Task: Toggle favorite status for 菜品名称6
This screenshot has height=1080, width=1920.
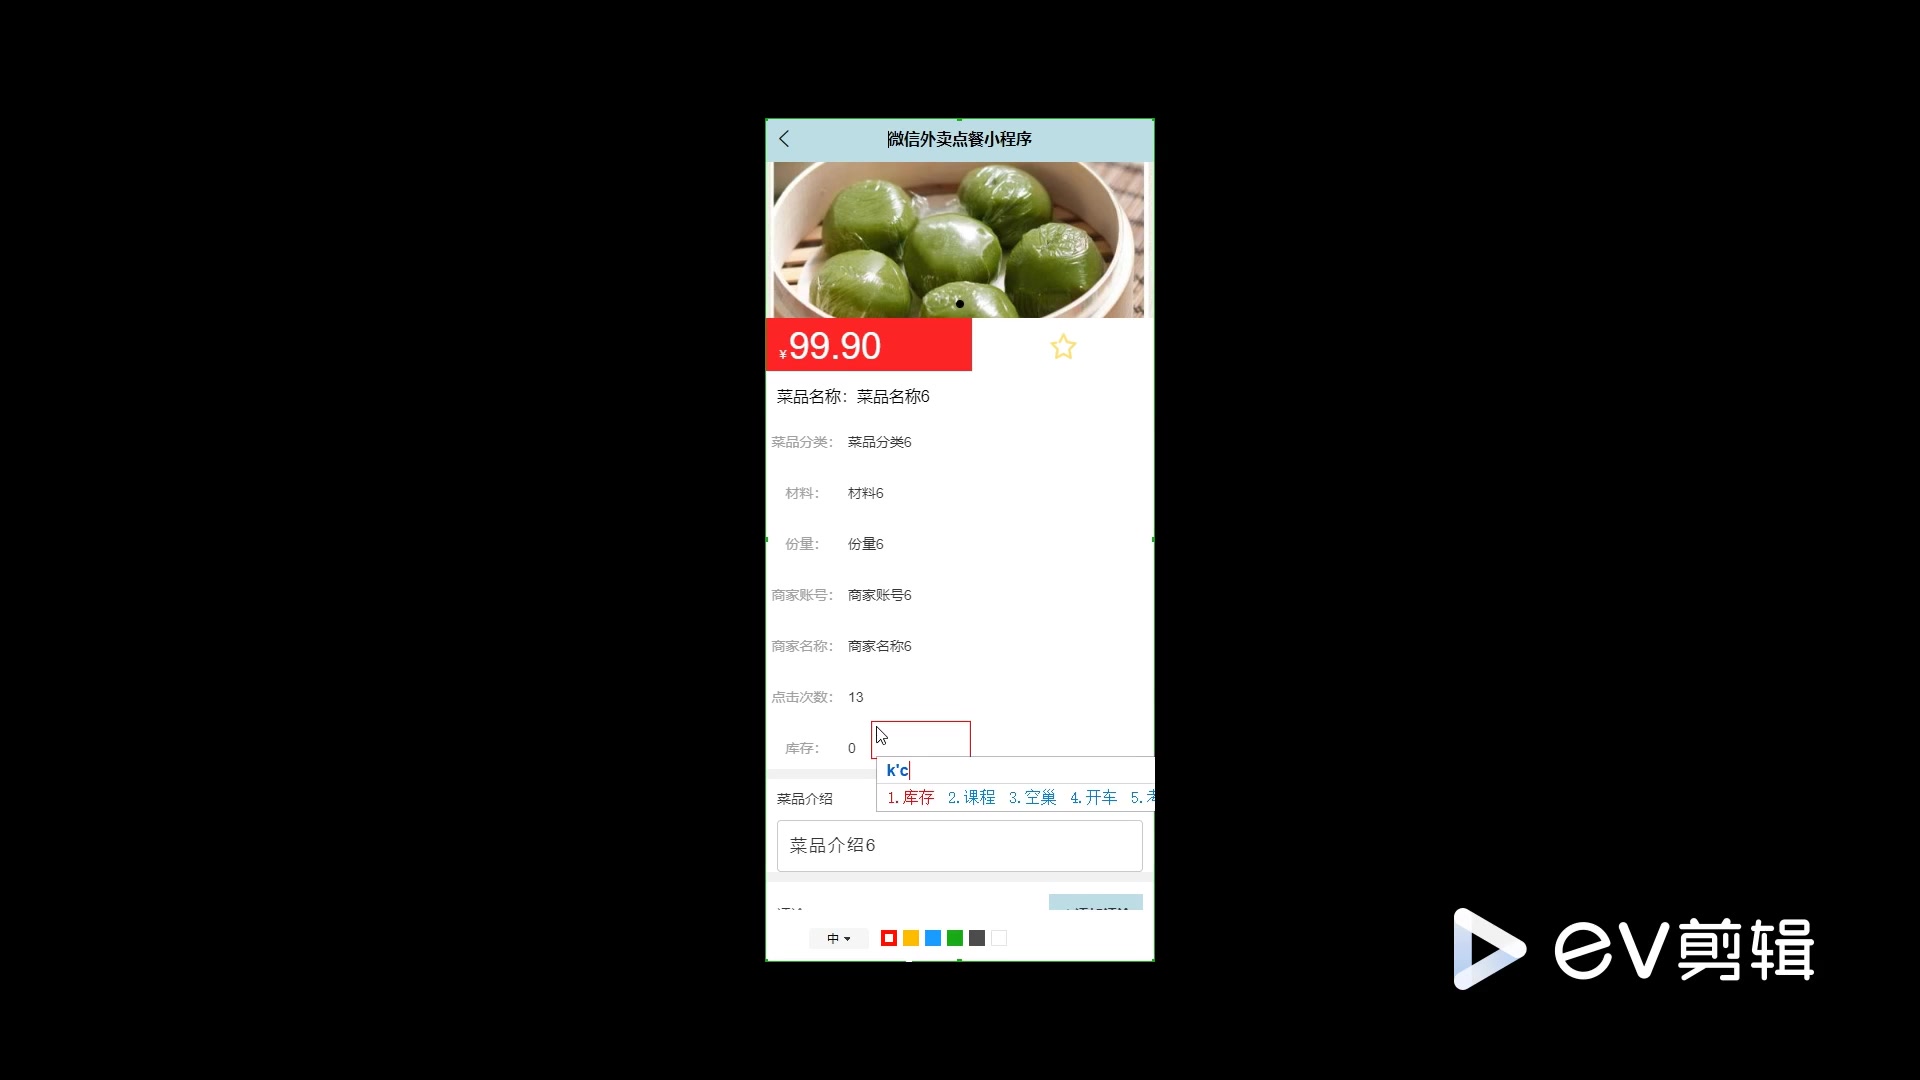Action: [x=1063, y=347]
